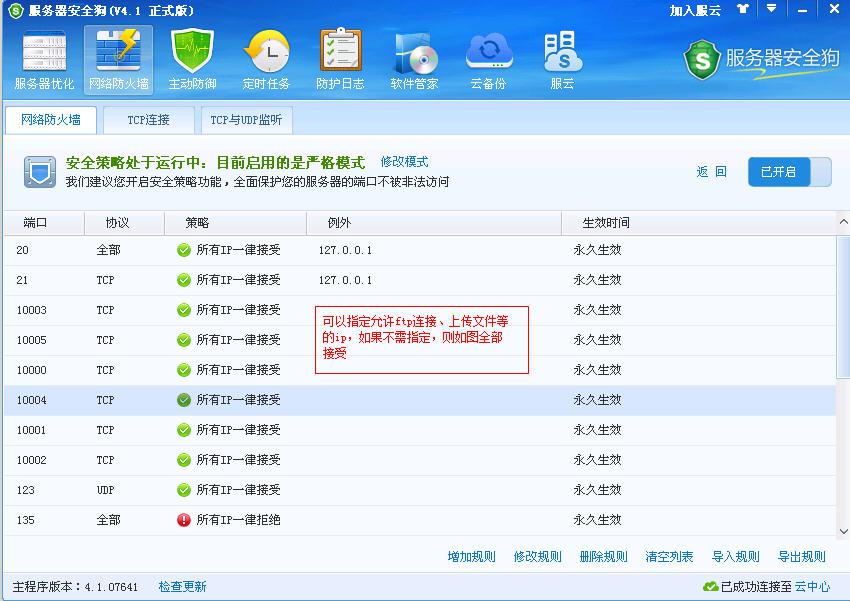
Task: Toggle the 已开启 security policy switch
Action: [x=789, y=172]
